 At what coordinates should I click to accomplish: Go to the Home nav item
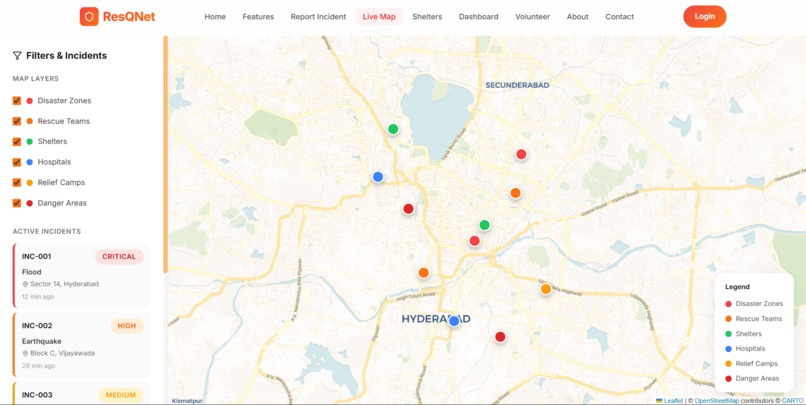pos(215,16)
